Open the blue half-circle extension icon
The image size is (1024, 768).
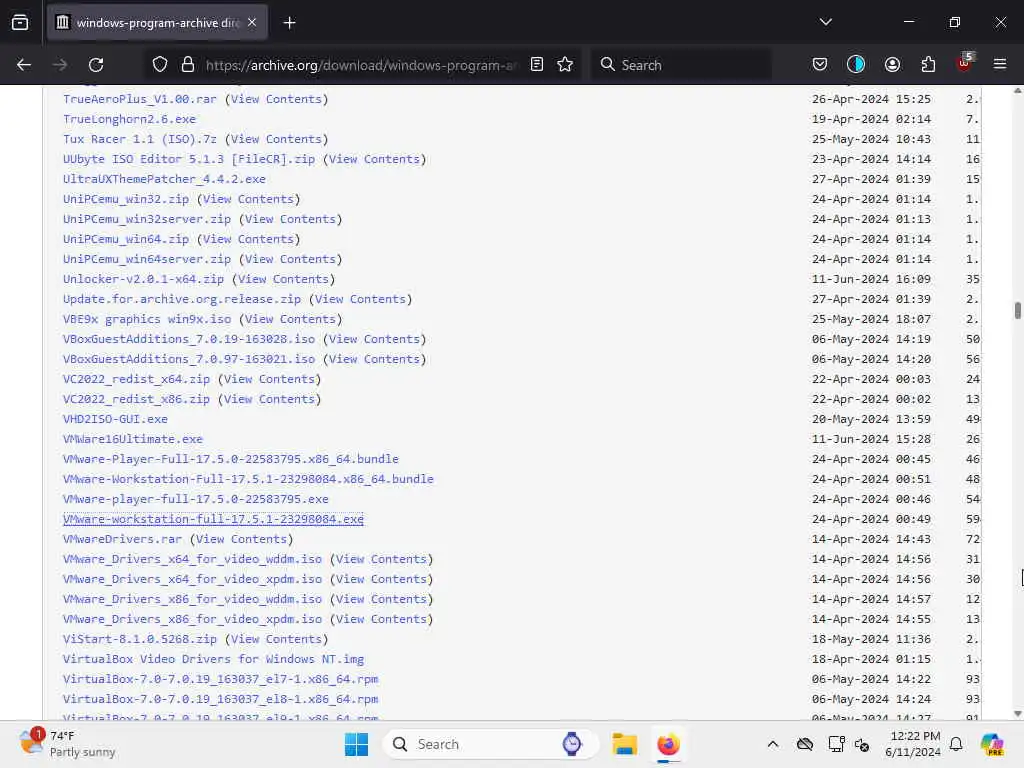coord(856,65)
